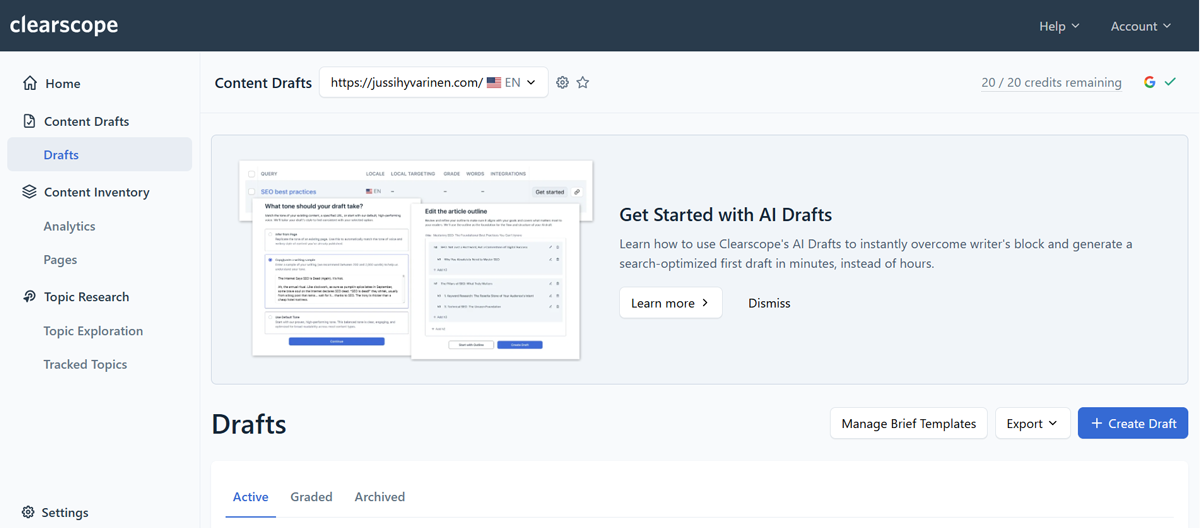Open Topic Research section
The height and width of the screenshot is (528, 1200).
pyautogui.click(x=86, y=297)
